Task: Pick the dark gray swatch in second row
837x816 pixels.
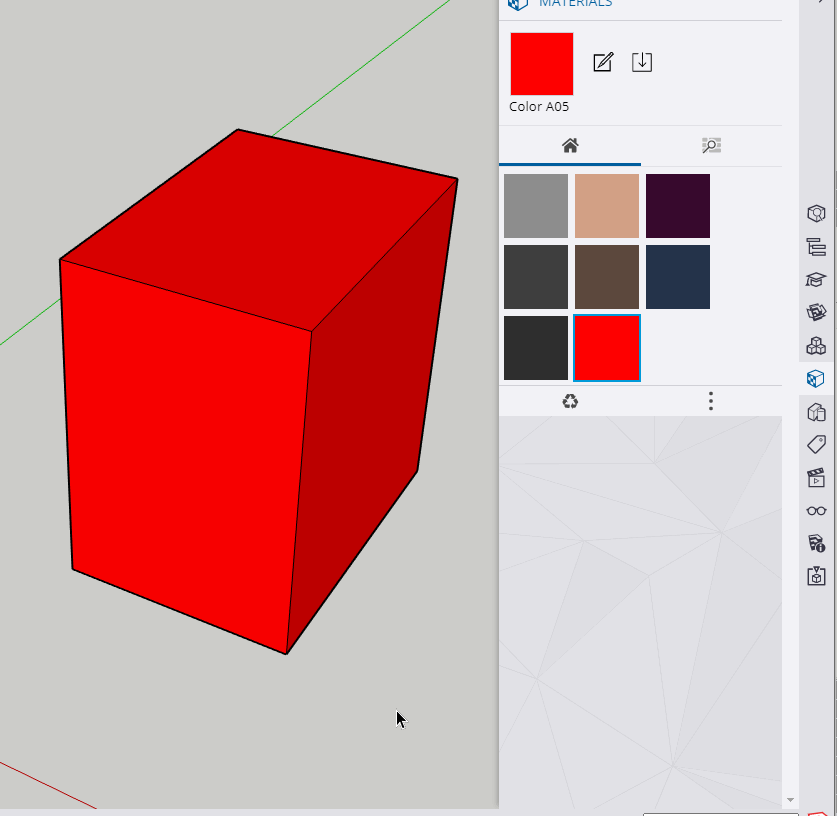Action: click(x=536, y=277)
